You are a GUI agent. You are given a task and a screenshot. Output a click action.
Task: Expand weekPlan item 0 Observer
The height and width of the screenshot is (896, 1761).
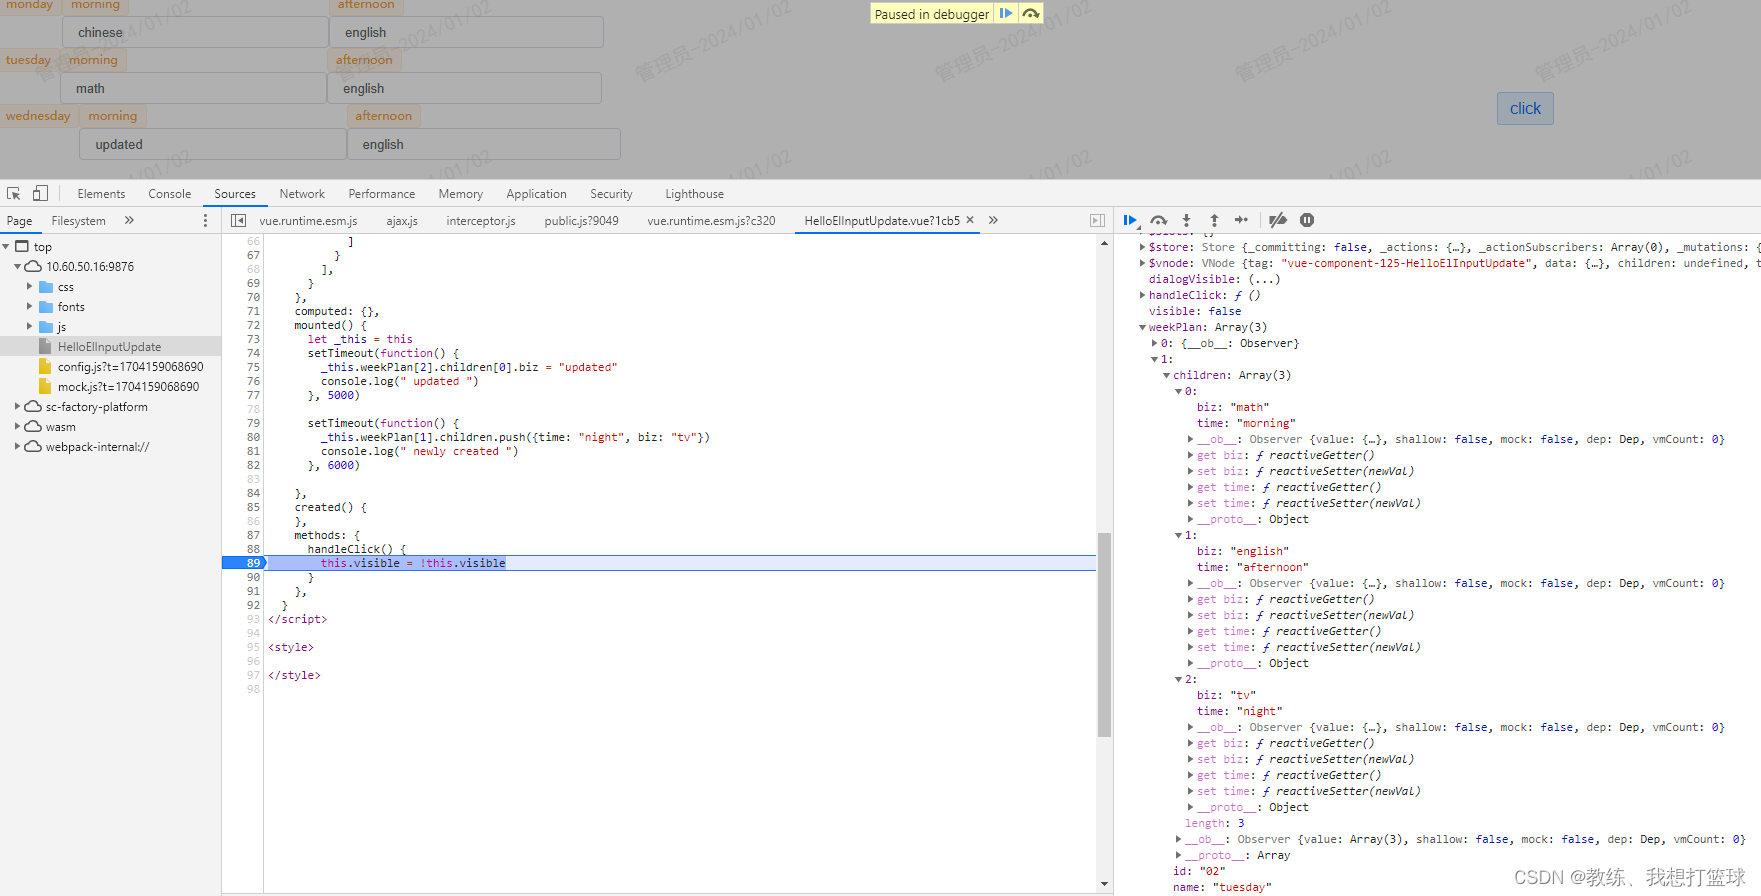pos(1154,344)
